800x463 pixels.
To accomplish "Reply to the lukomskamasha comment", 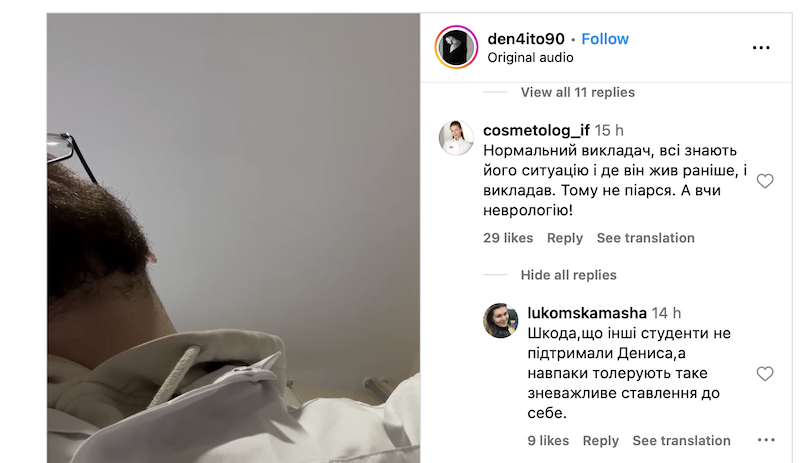I will (601, 441).
